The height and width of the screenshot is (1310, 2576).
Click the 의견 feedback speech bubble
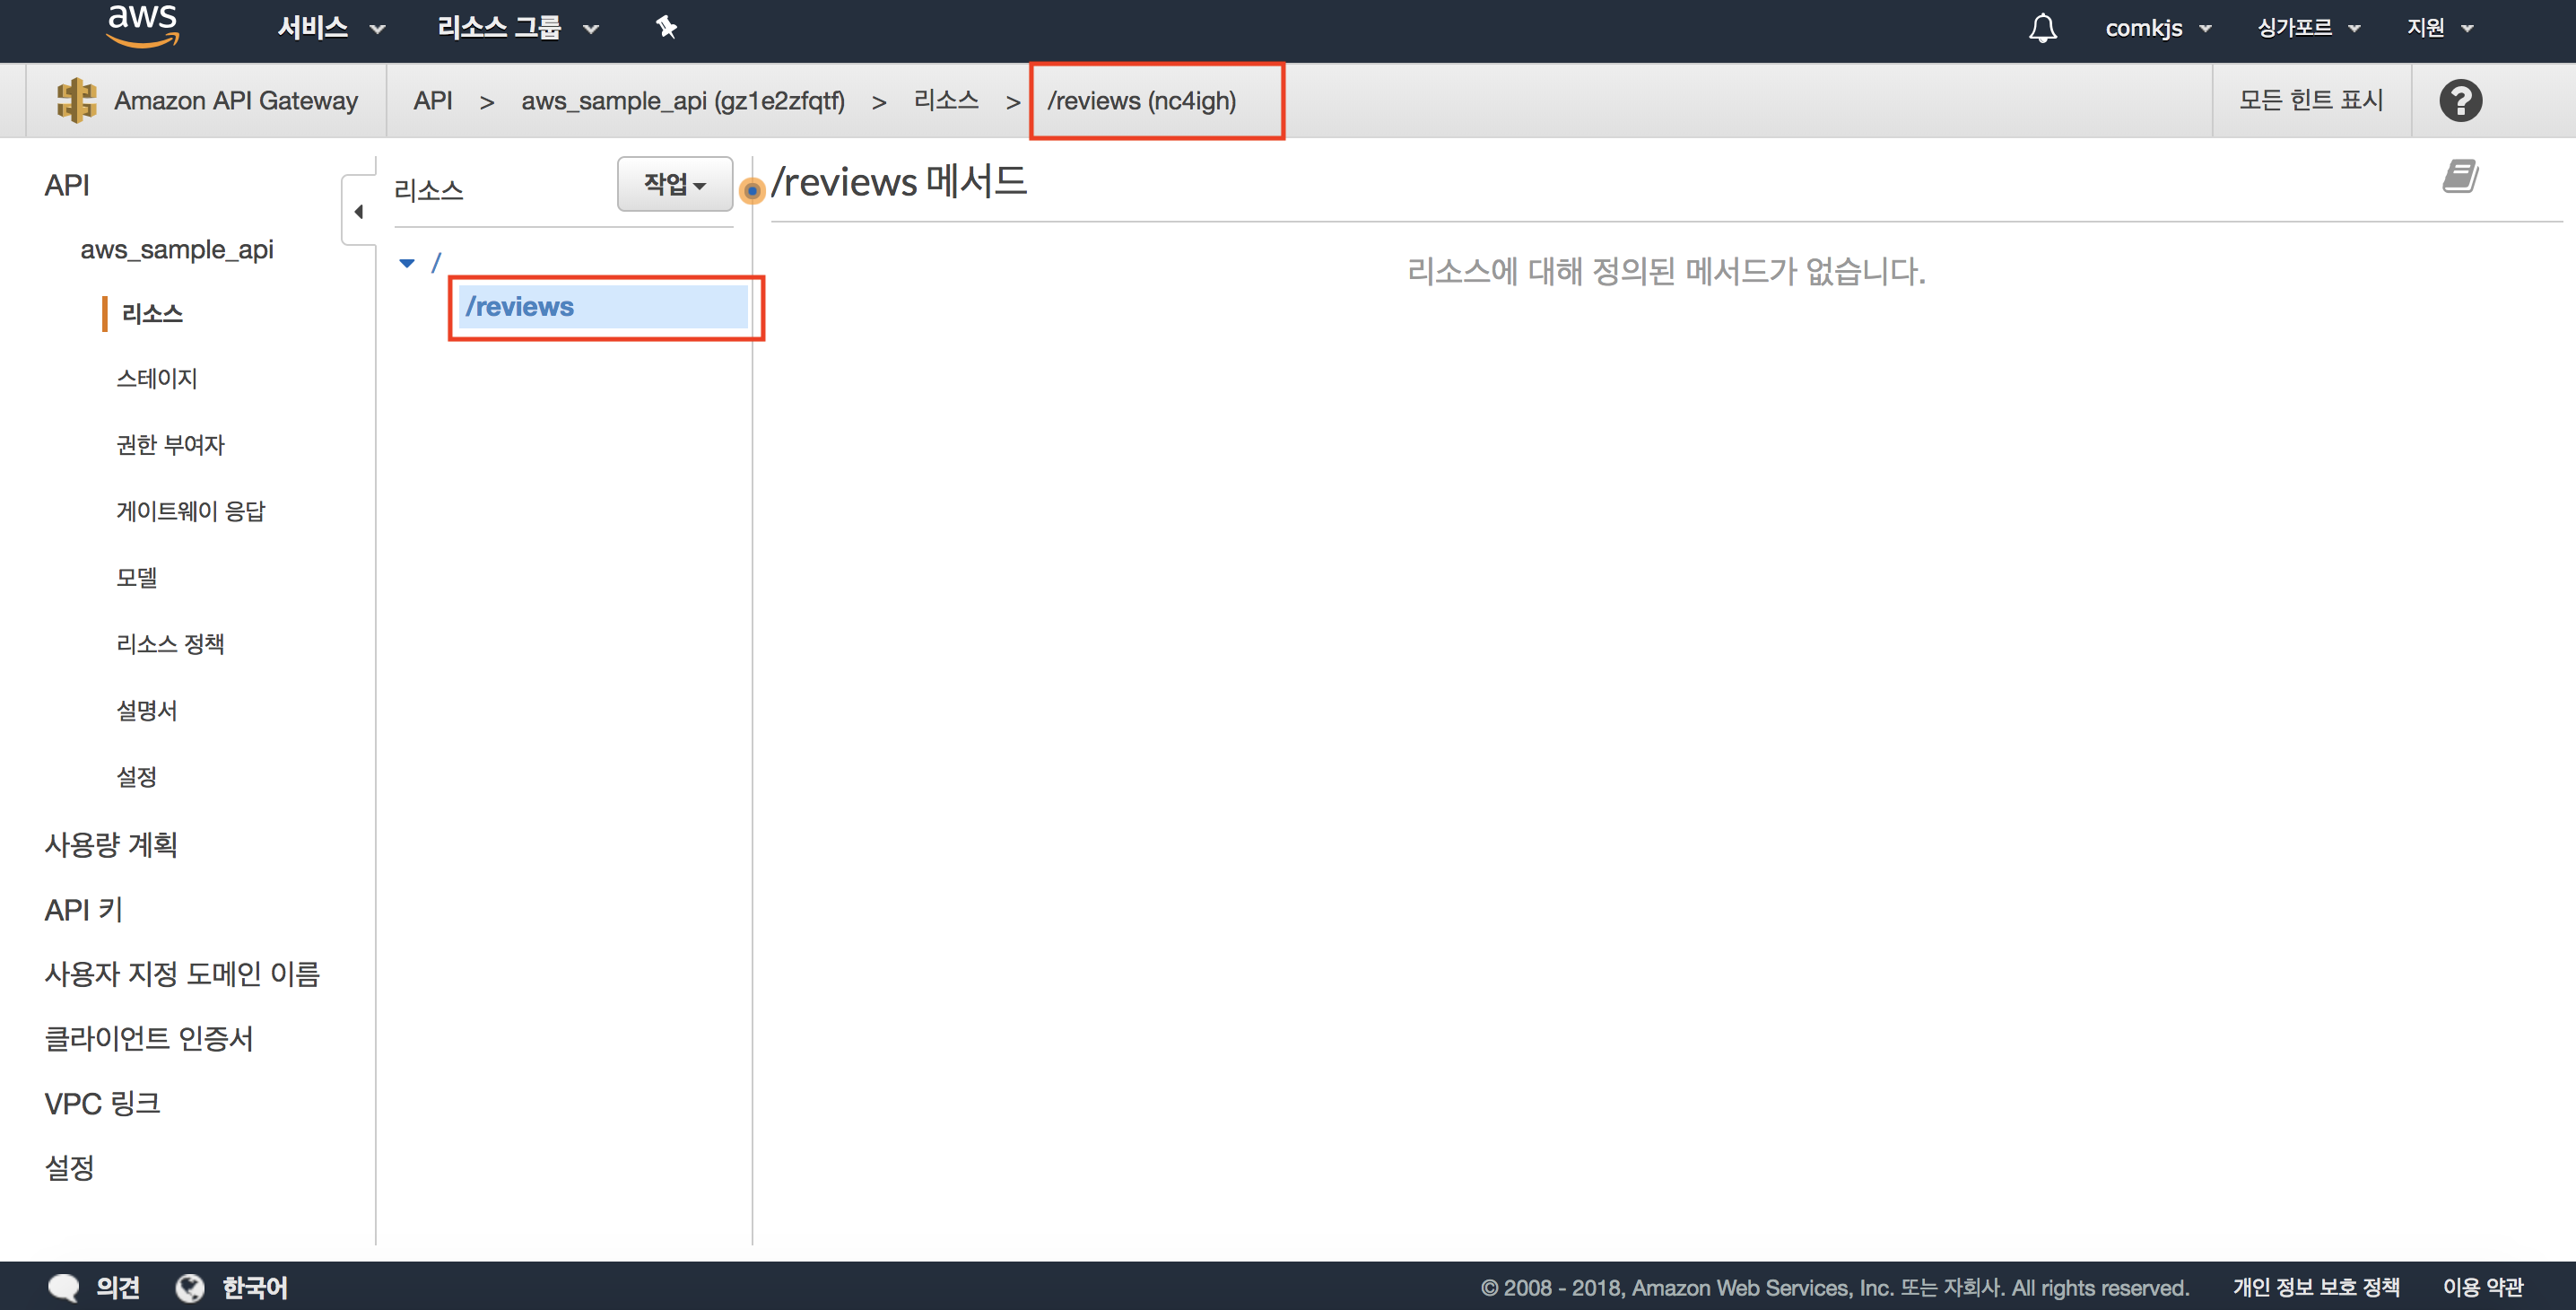64,1287
